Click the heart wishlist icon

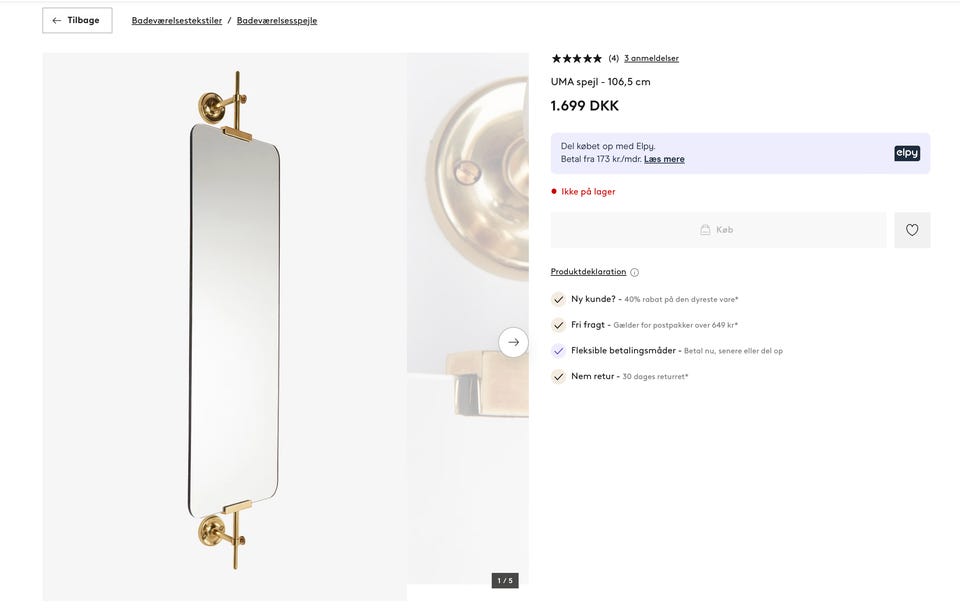[x=912, y=230]
